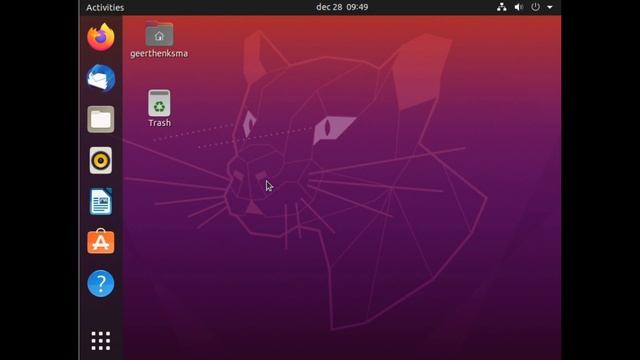Click the geerthenksma label text
Image resolution: width=640 pixels, height=360 pixels.
coord(159,53)
